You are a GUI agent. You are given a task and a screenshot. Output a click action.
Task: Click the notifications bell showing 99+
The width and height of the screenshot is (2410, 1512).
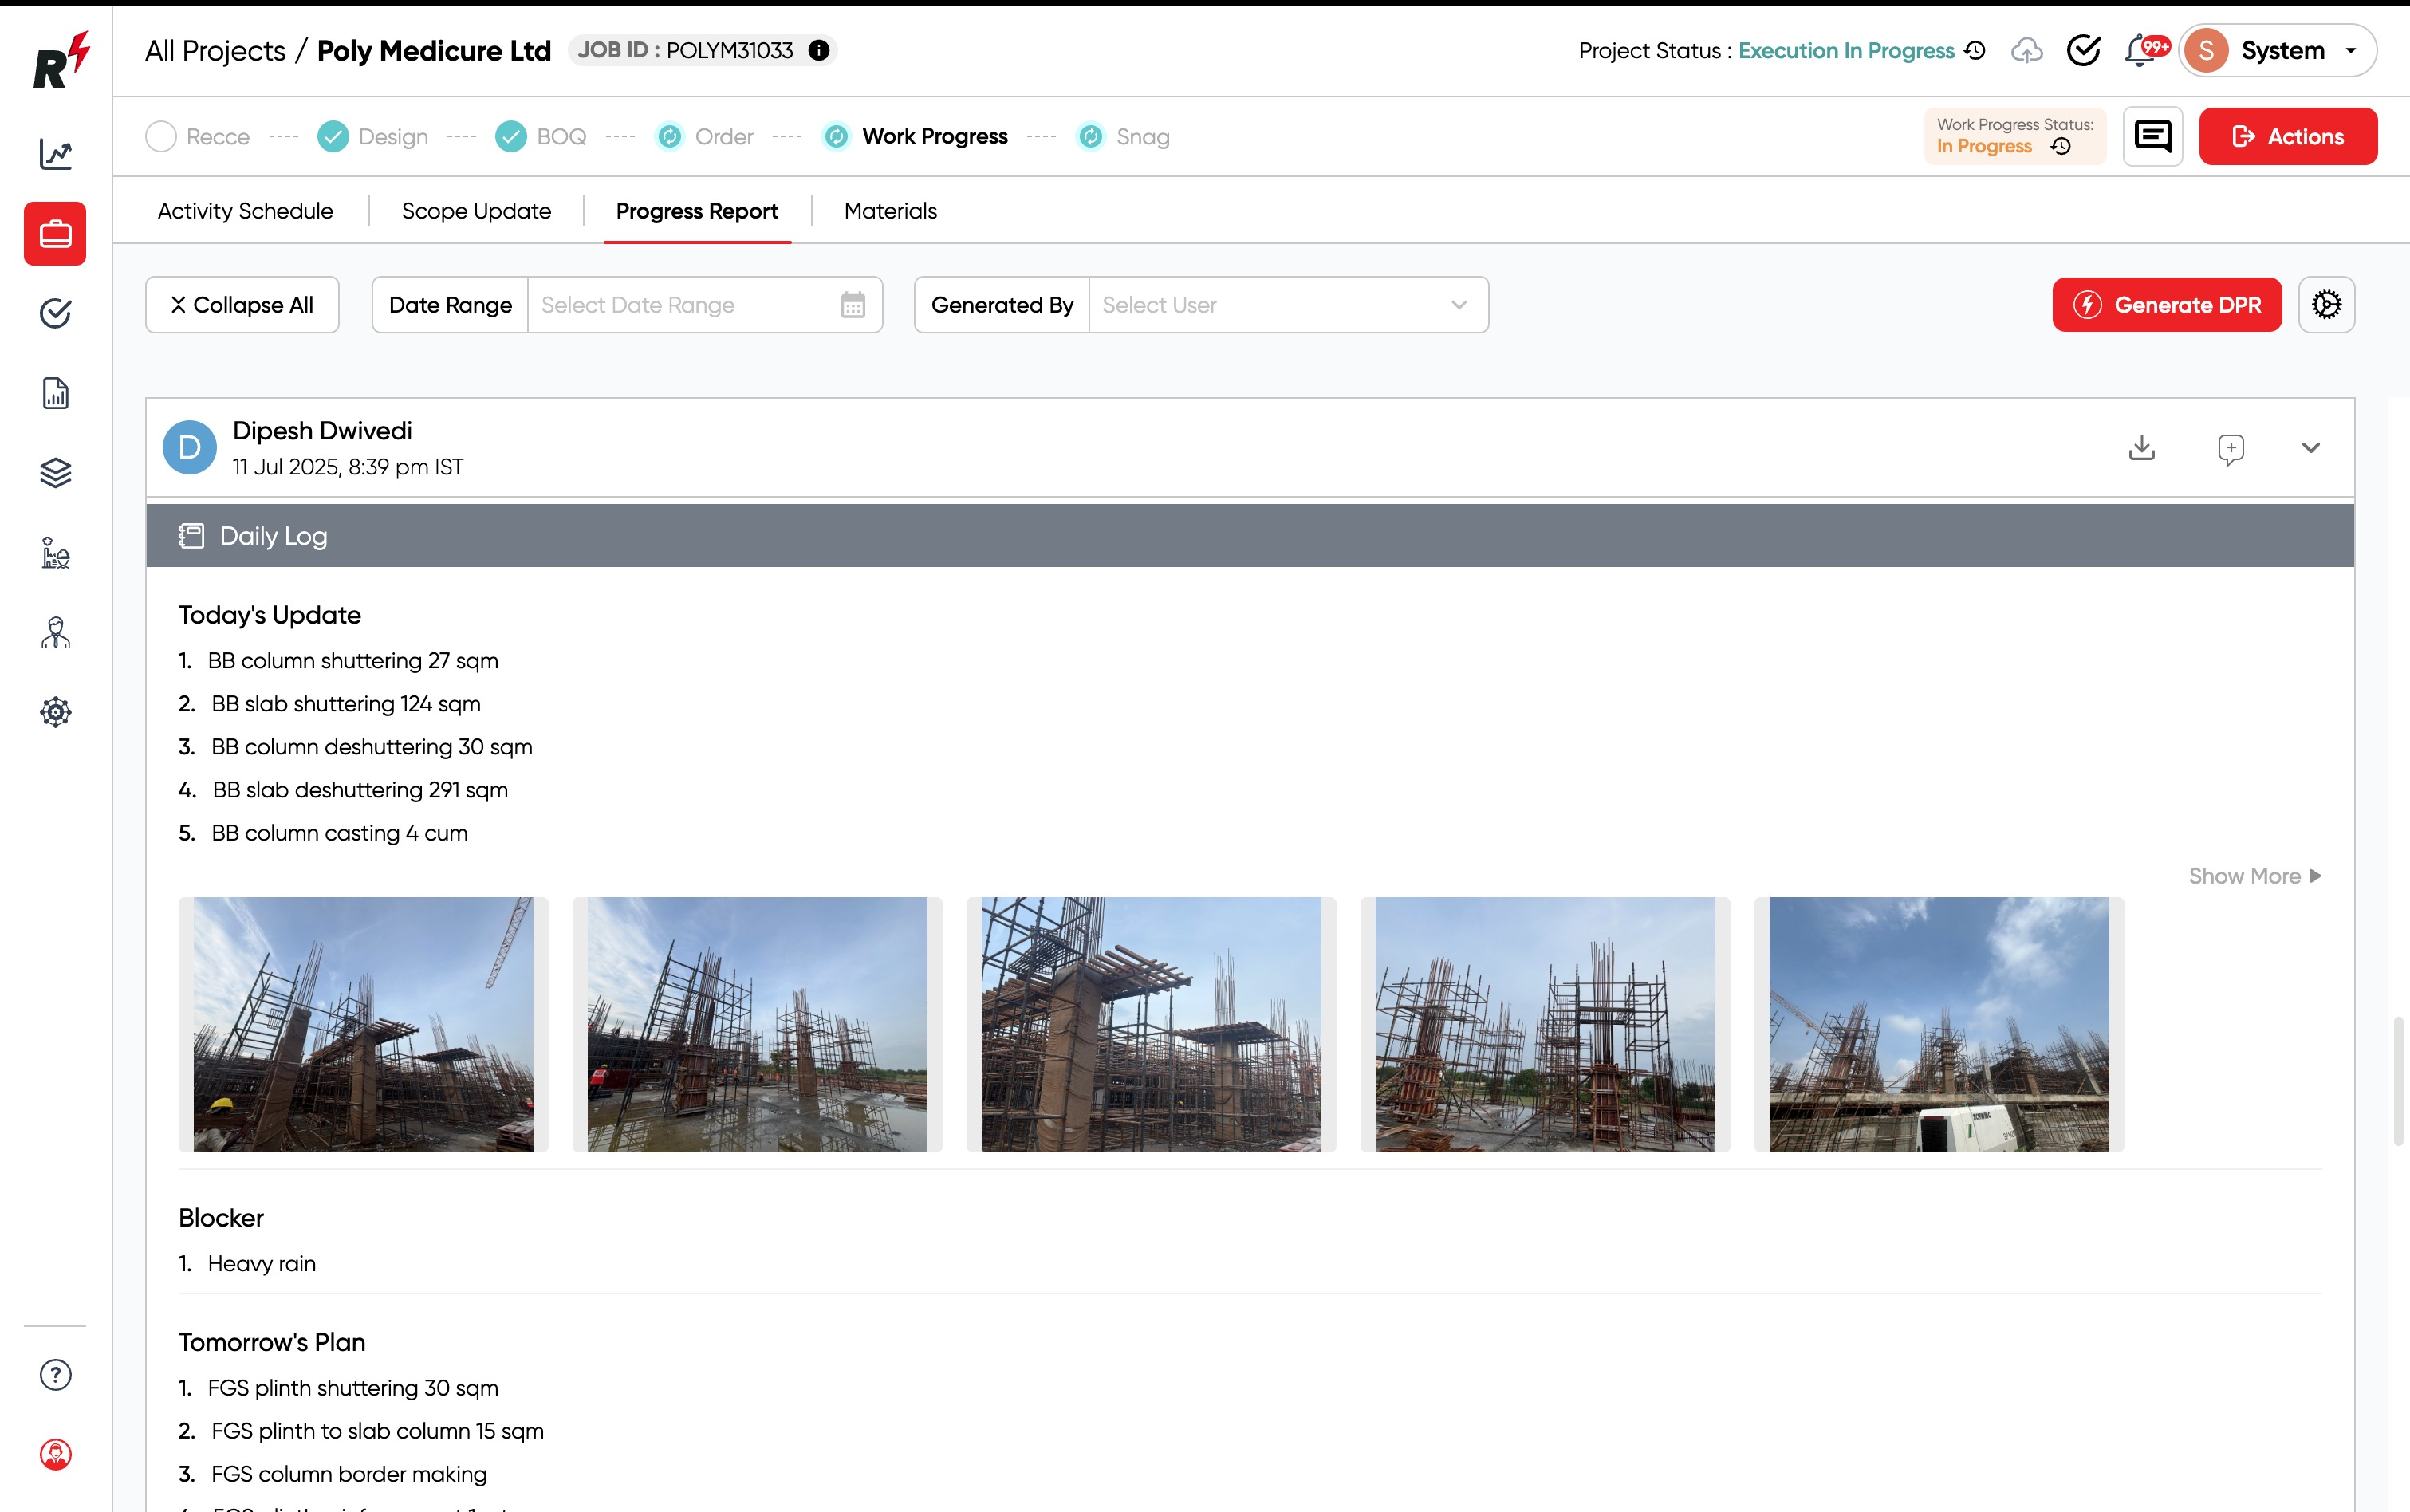pyautogui.click(x=2139, y=50)
